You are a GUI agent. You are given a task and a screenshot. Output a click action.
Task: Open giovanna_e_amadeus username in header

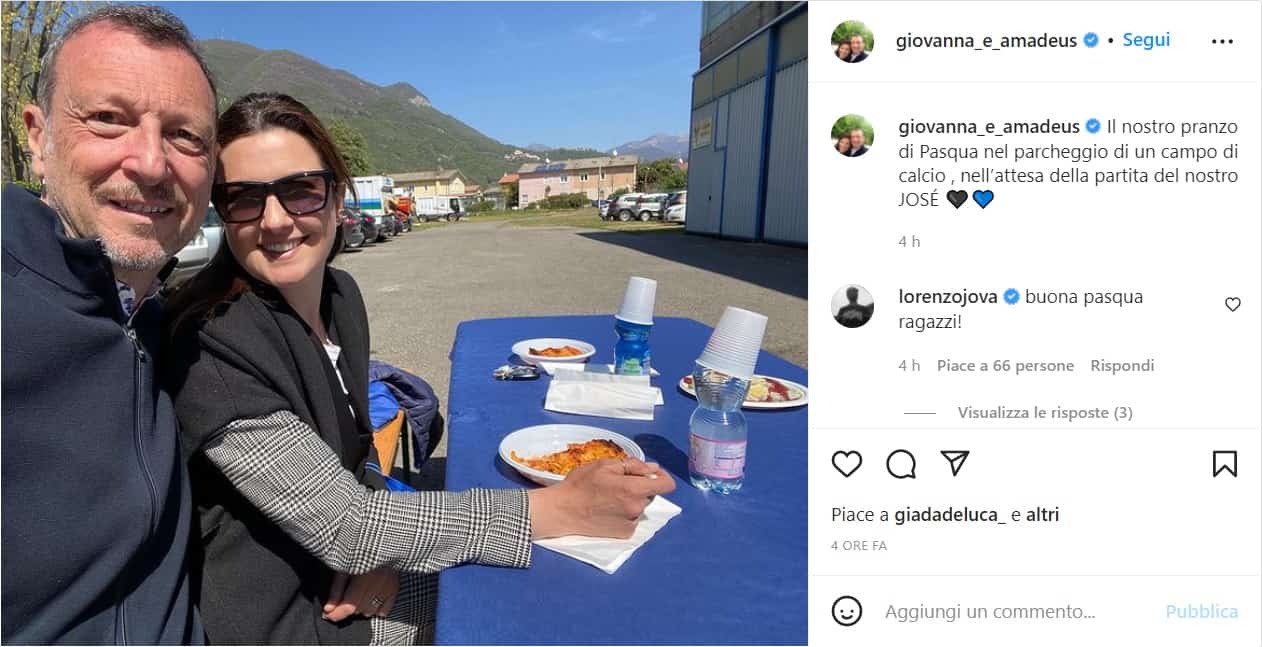click(987, 41)
